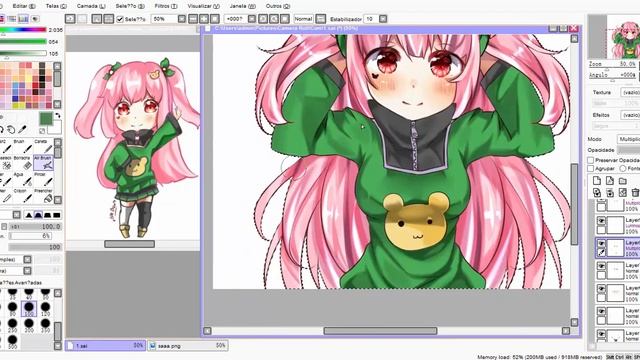640x360 pixels.
Task: Rotate canvas counterclockwise button
Action: (x=263, y=19)
